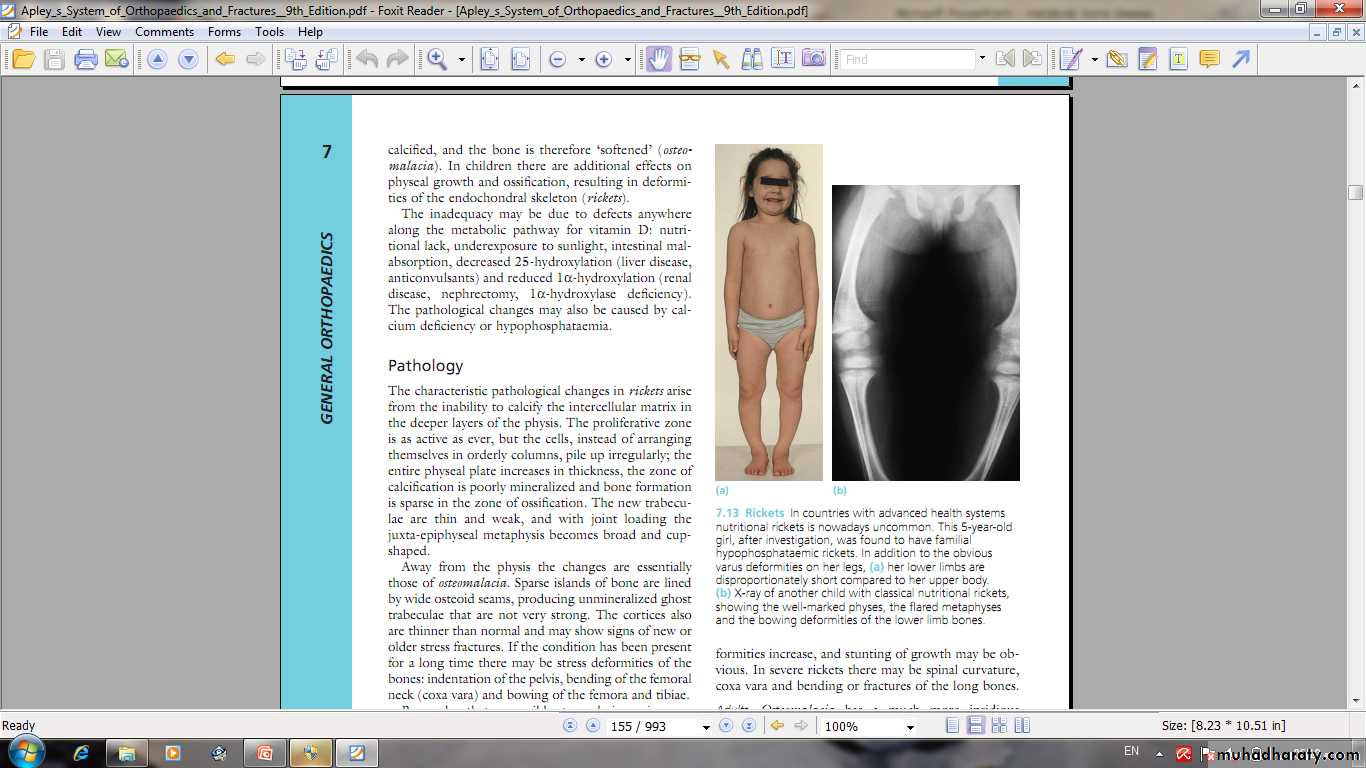The height and width of the screenshot is (768, 1366).
Task: Activate the Snapshot camera tool
Action: click(x=814, y=59)
